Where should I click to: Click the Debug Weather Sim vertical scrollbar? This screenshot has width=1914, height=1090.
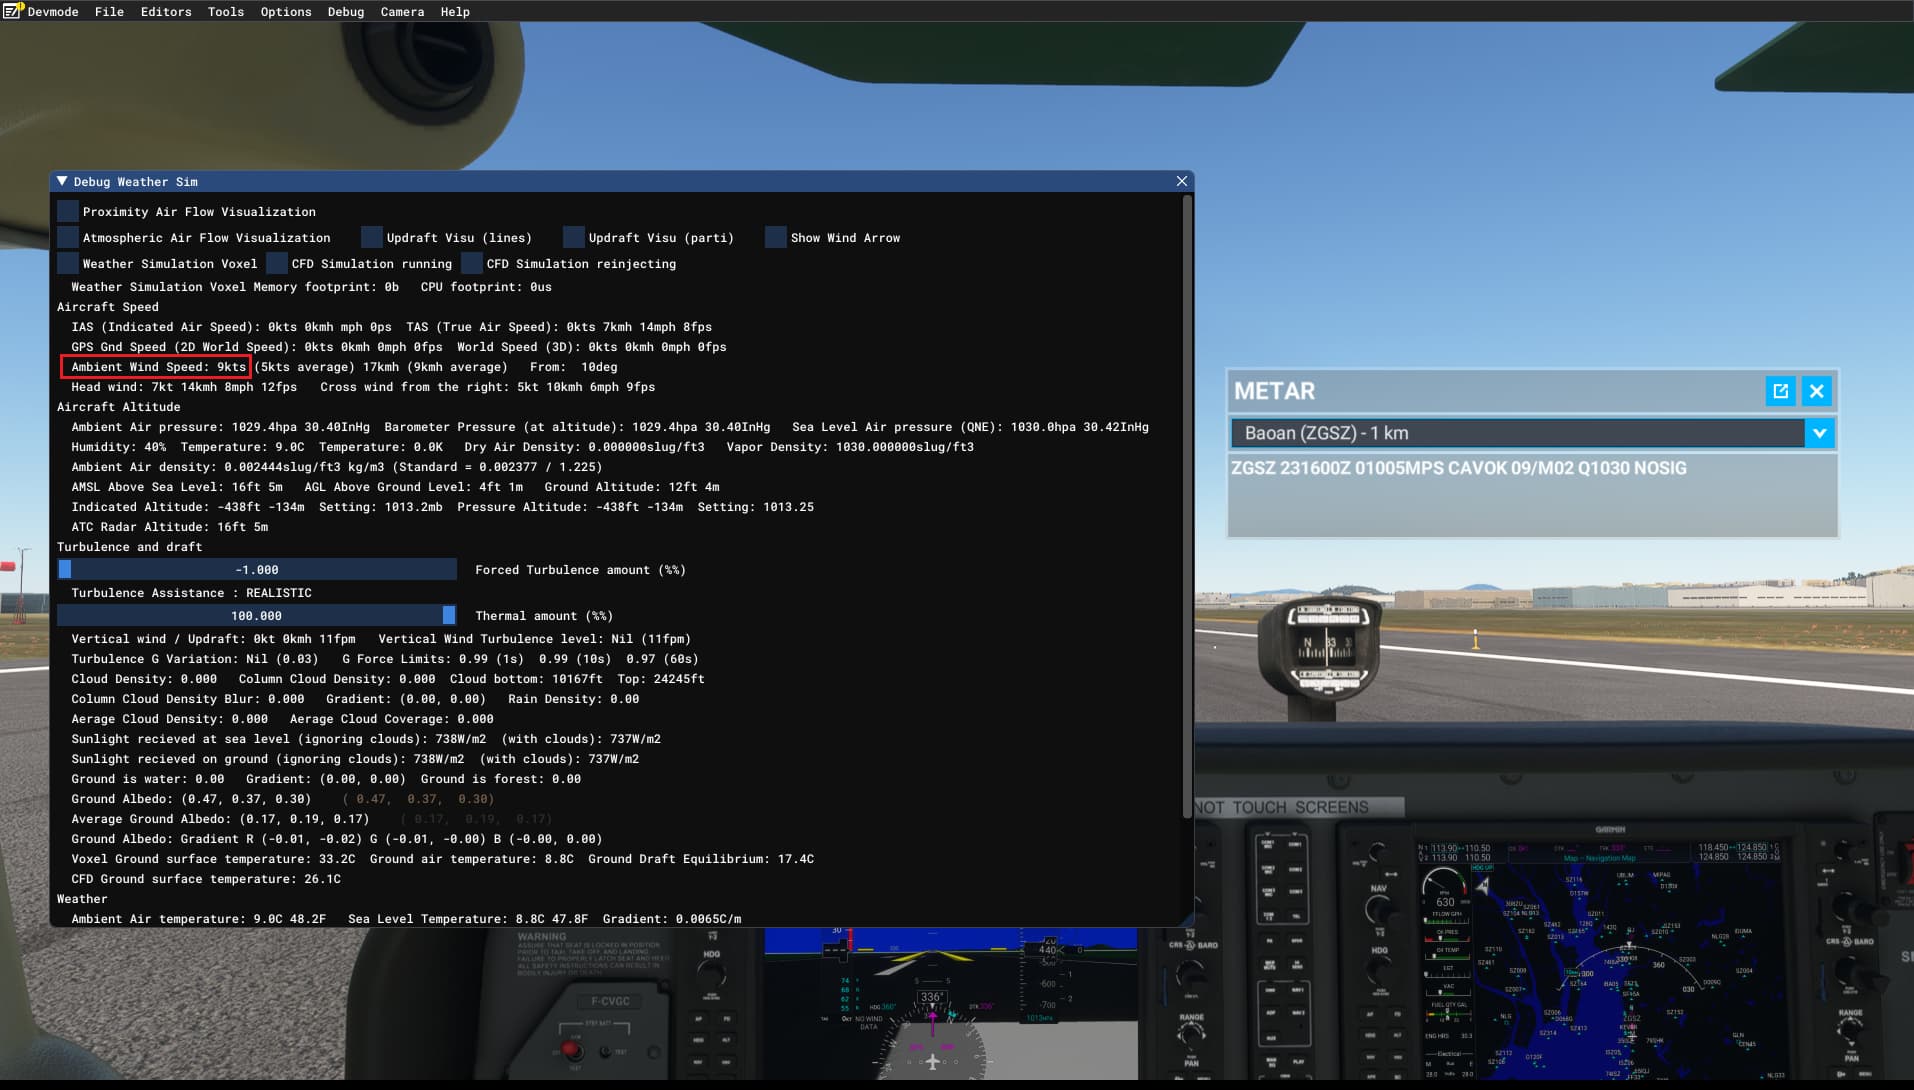point(1187,500)
